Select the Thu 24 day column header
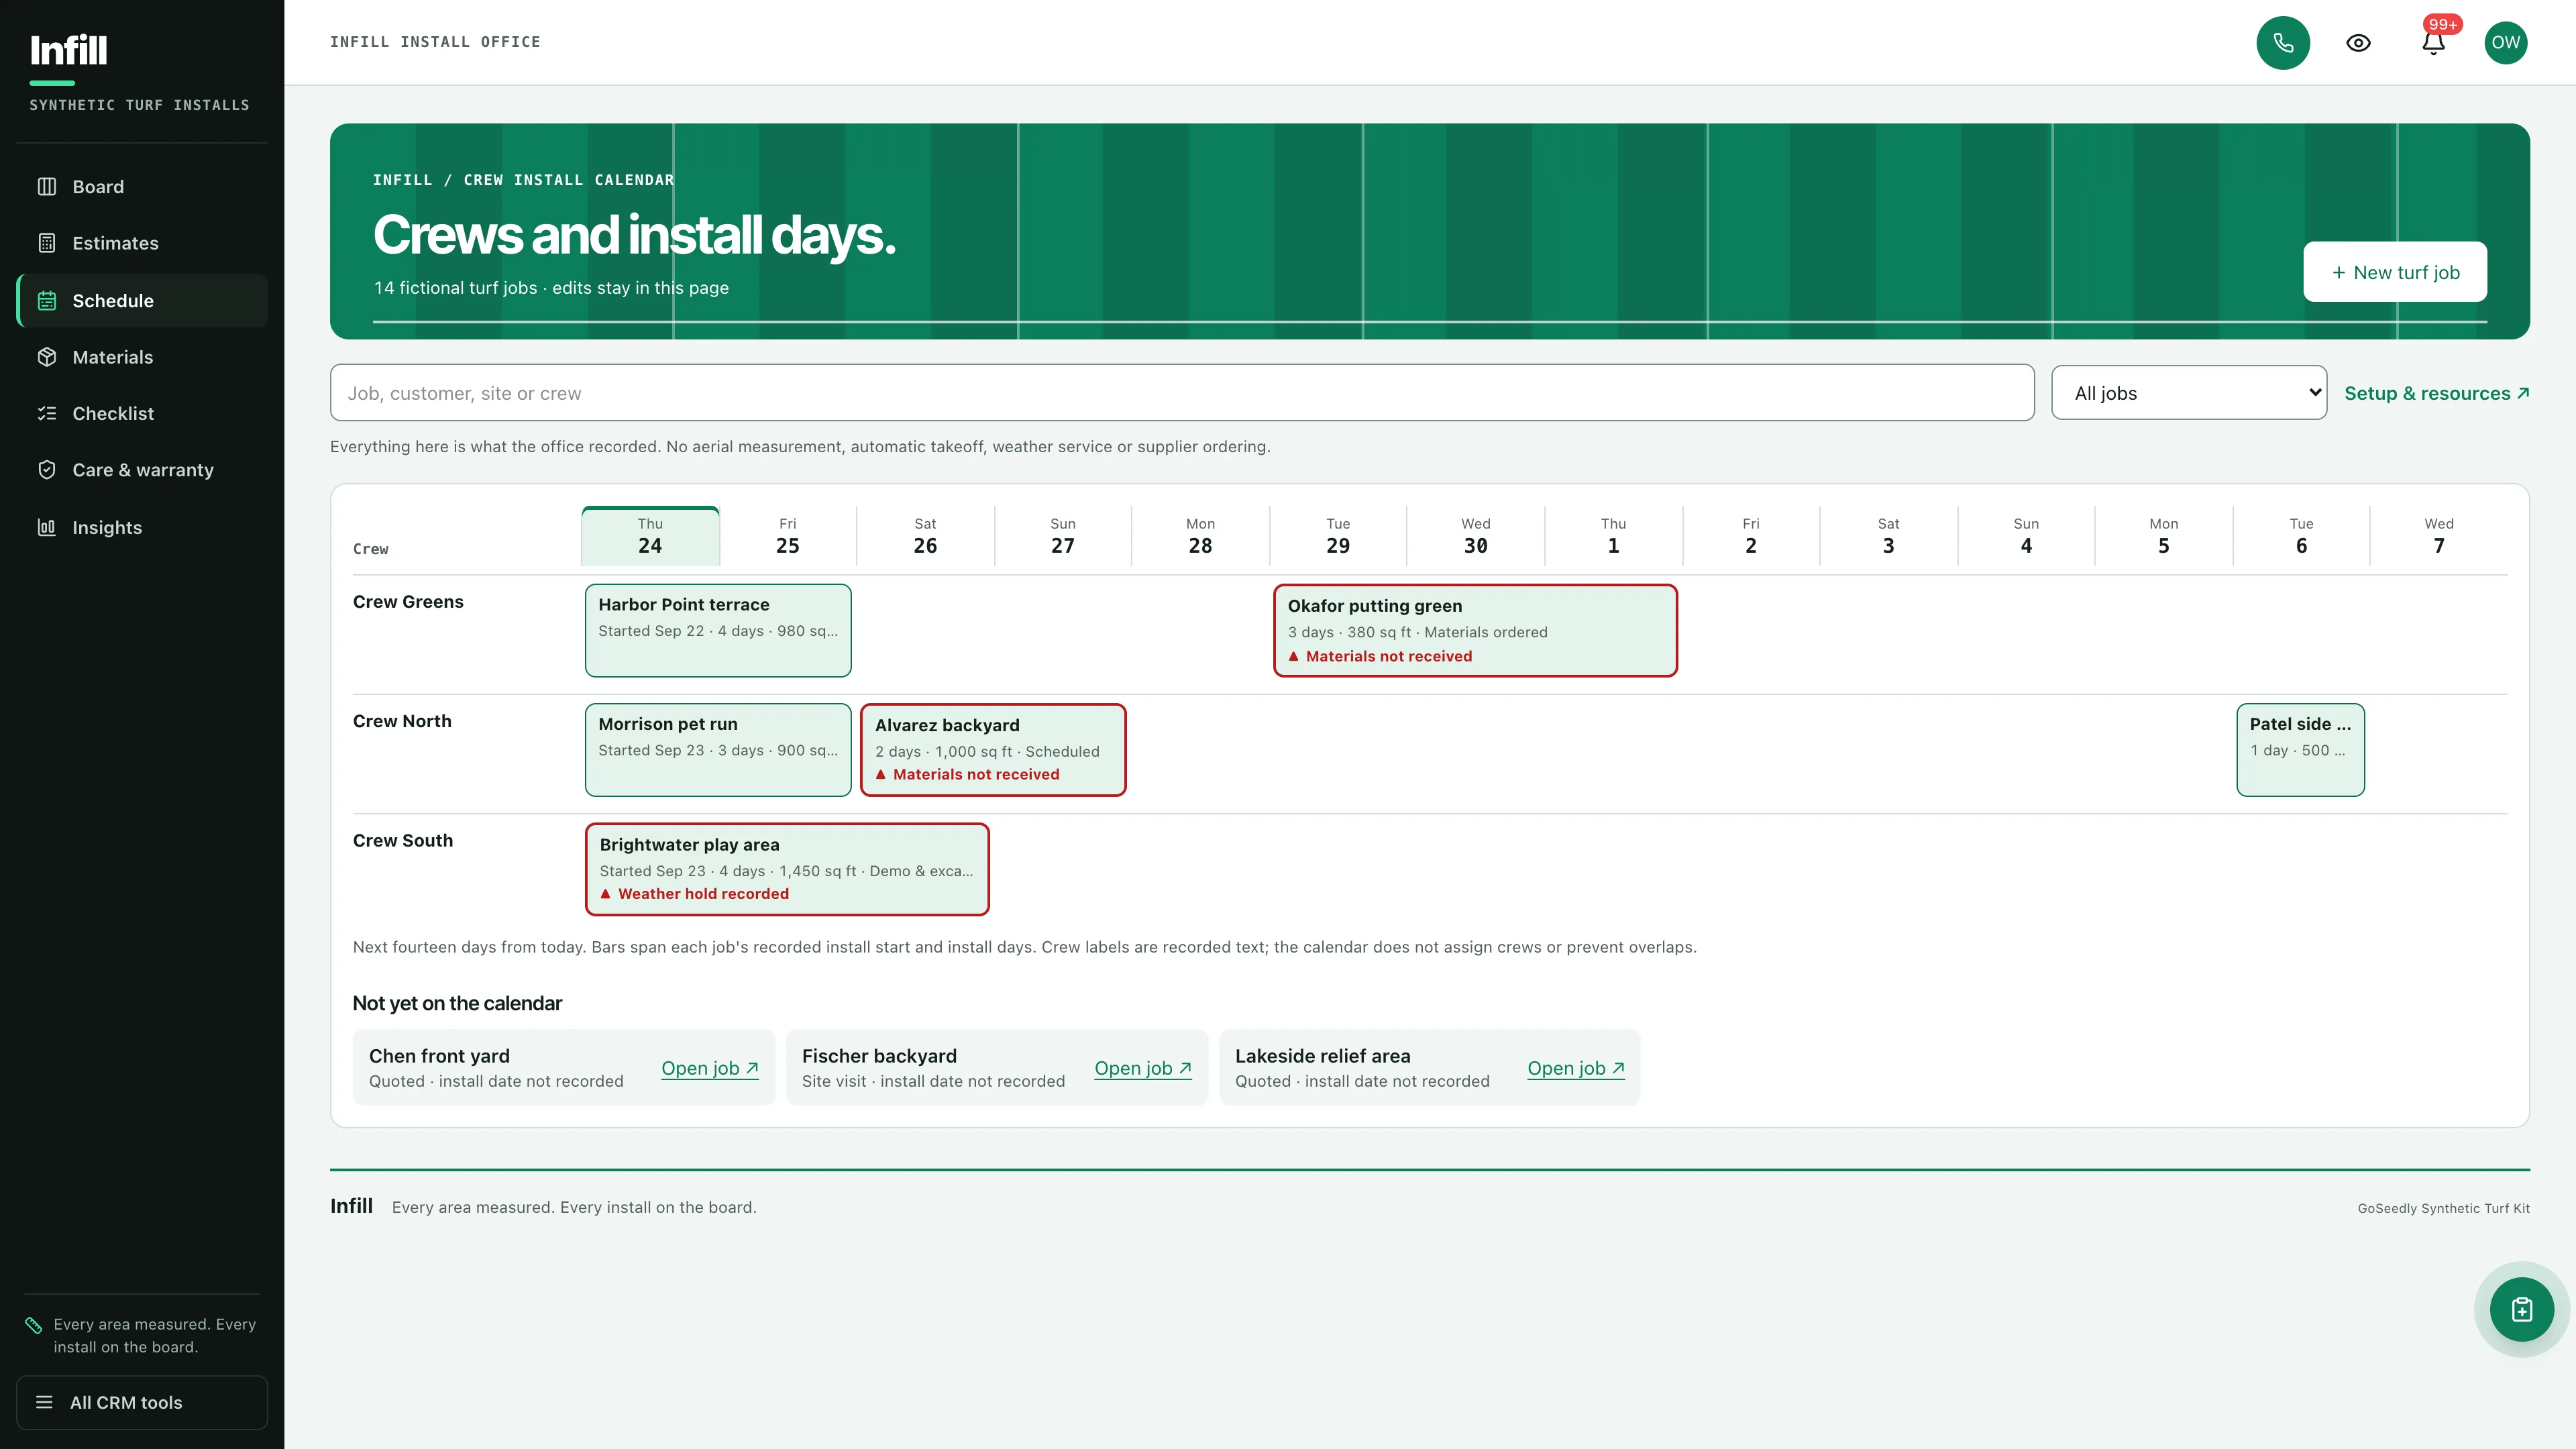Viewport: 2576px width, 1449px height. tap(650, 536)
